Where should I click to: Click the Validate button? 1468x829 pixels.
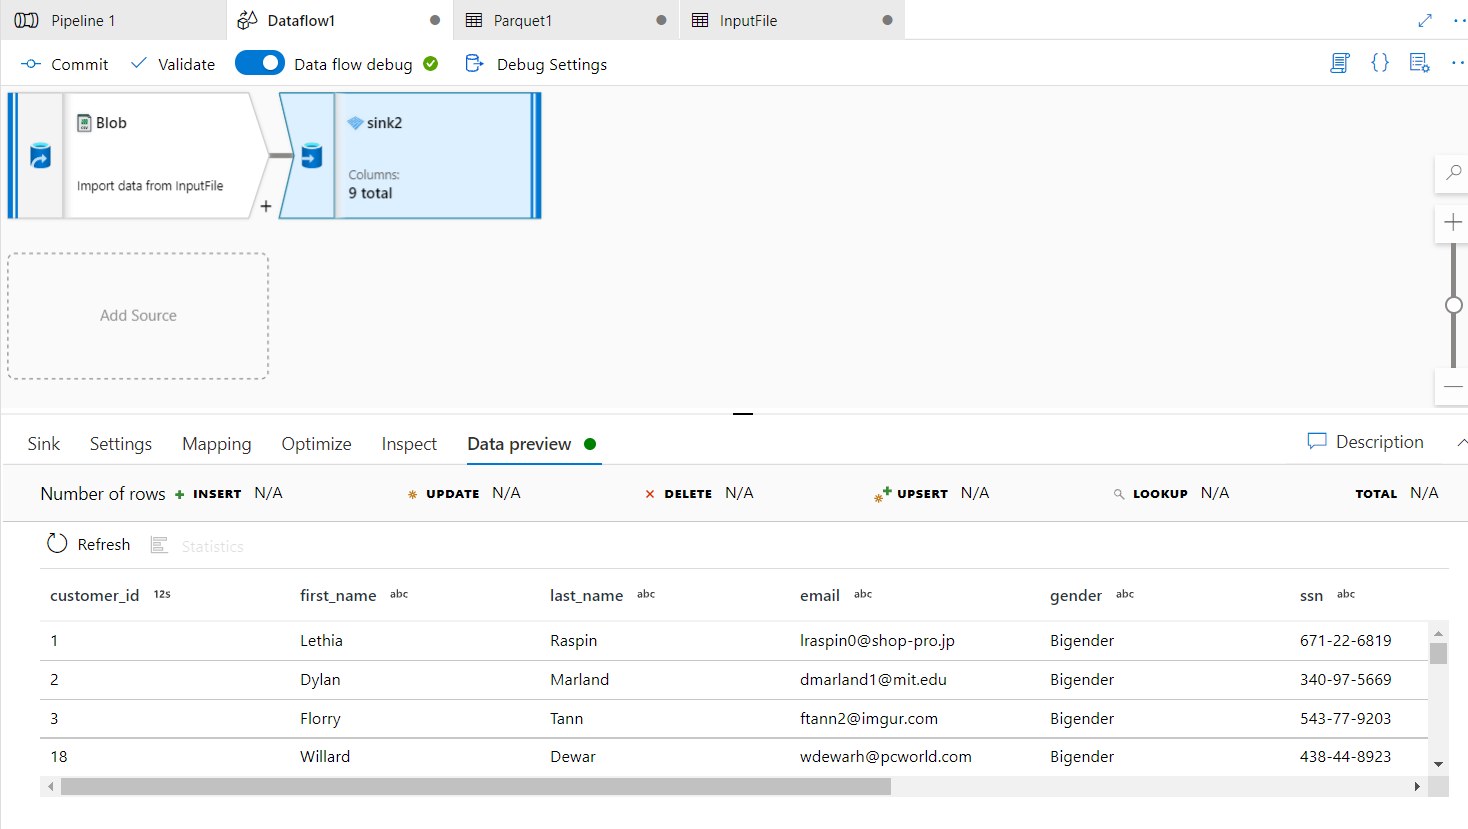(173, 64)
